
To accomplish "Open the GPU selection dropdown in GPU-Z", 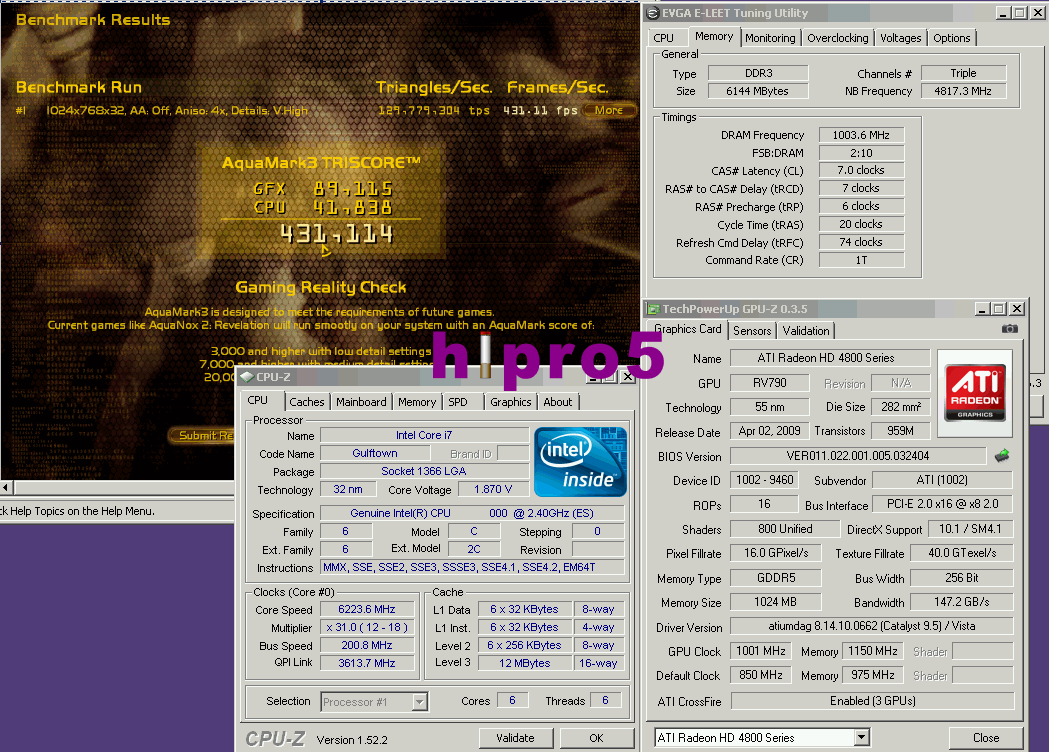I will (x=861, y=737).
